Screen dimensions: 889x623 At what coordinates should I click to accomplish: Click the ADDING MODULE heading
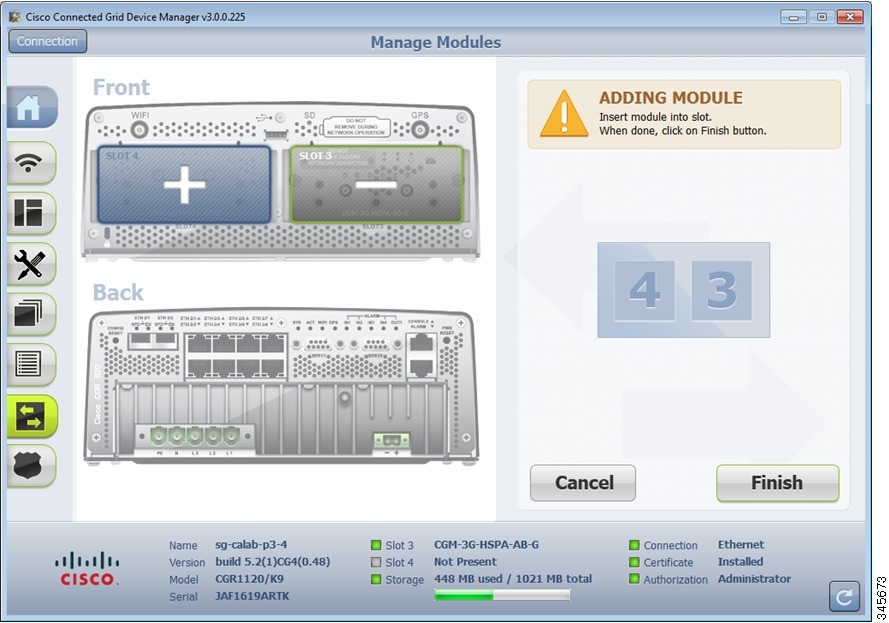671,98
